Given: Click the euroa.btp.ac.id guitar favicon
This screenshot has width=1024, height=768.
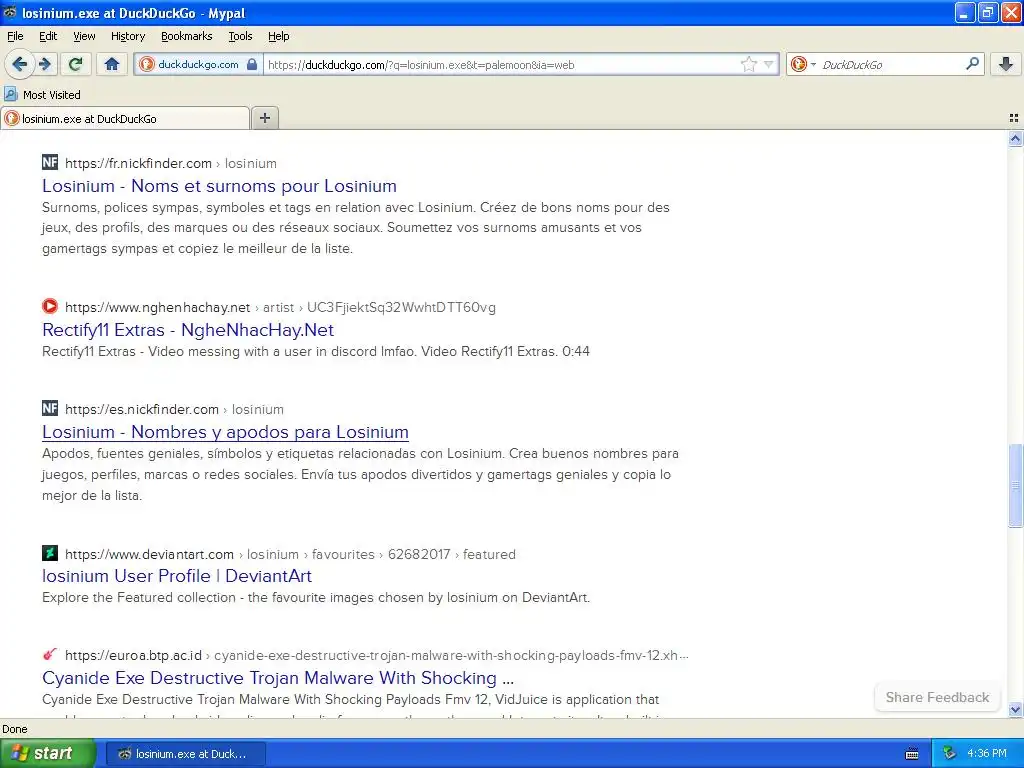Looking at the screenshot, I should point(50,654).
